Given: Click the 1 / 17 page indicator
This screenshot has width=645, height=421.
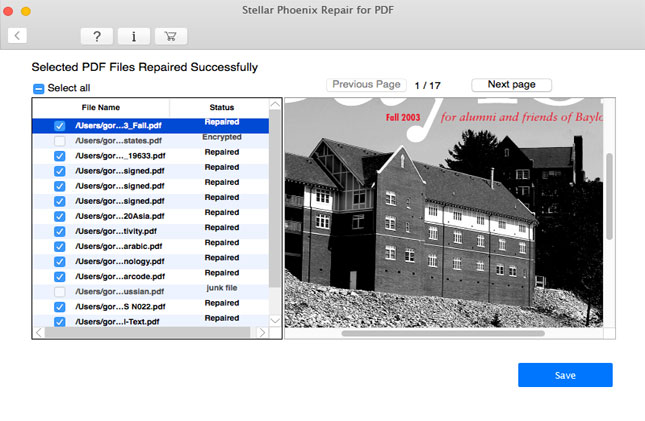Looking at the screenshot, I should pos(427,86).
